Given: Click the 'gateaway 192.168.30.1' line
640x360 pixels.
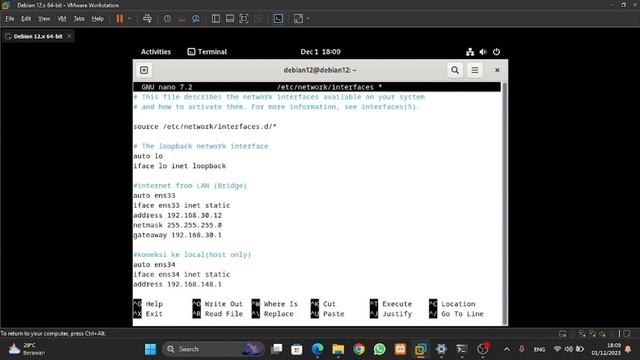Looking at the screenshot, I should [178, 235].
